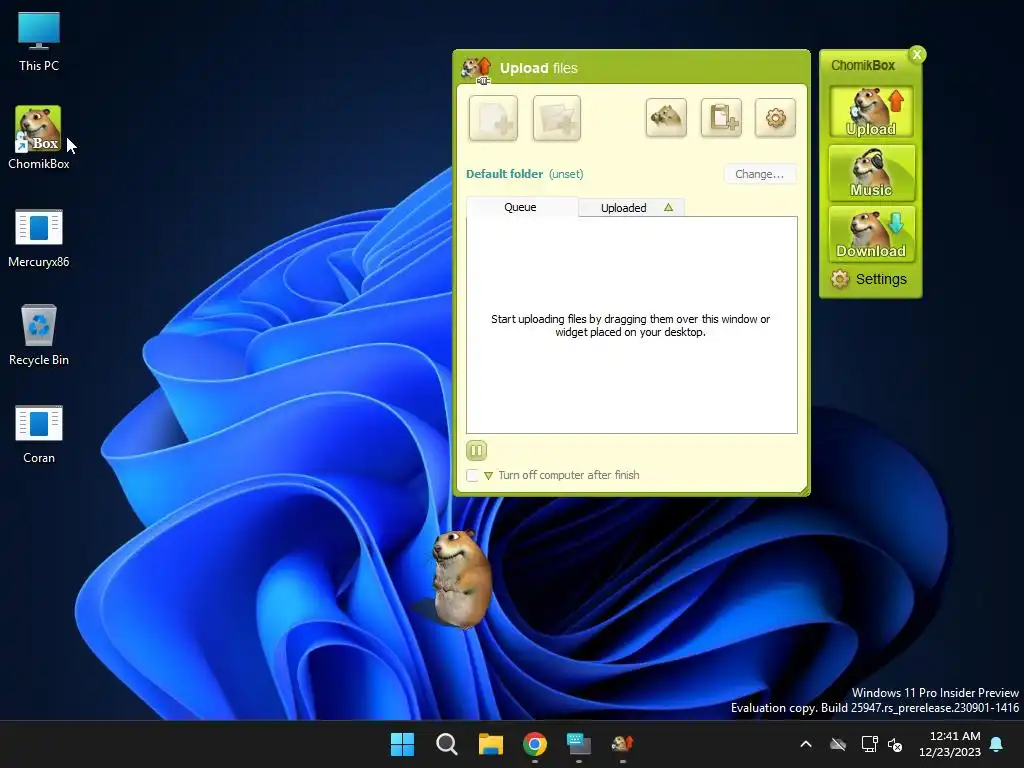Close the ChomikBox widget with X button
Screen dimensions: 1024x768
[x=917, y=54]
